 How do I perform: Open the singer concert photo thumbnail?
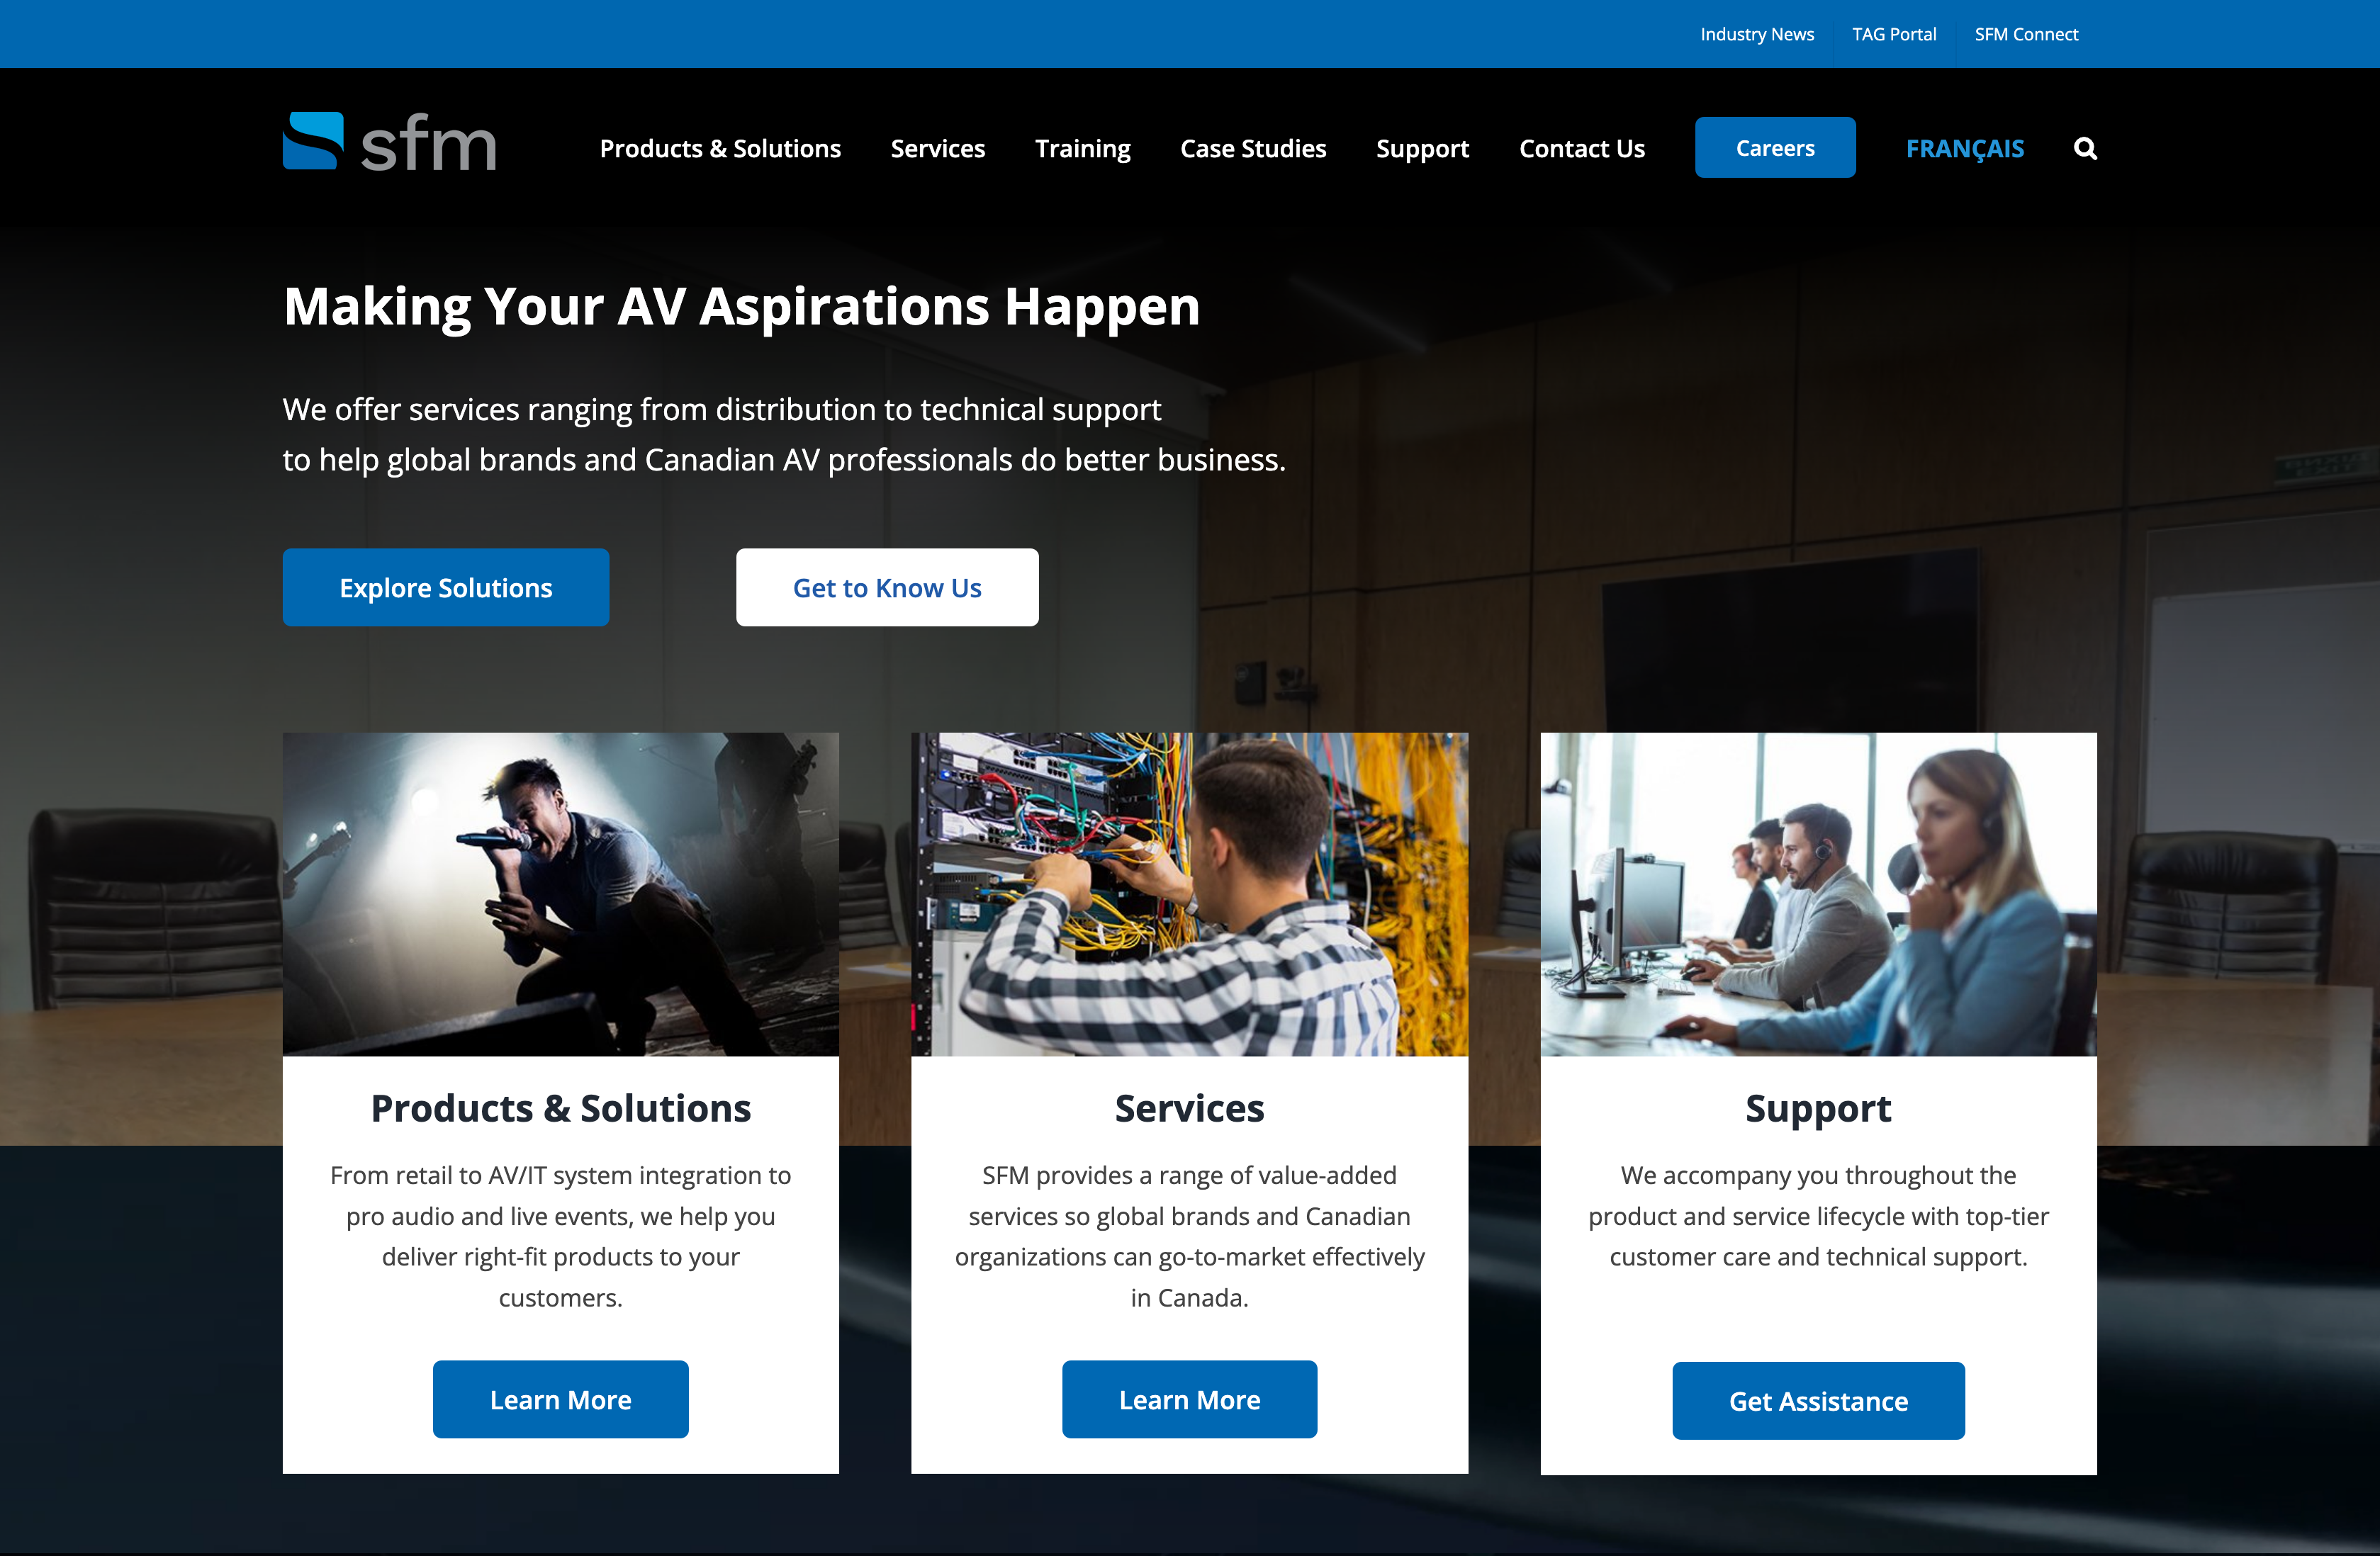click(561, 894)
